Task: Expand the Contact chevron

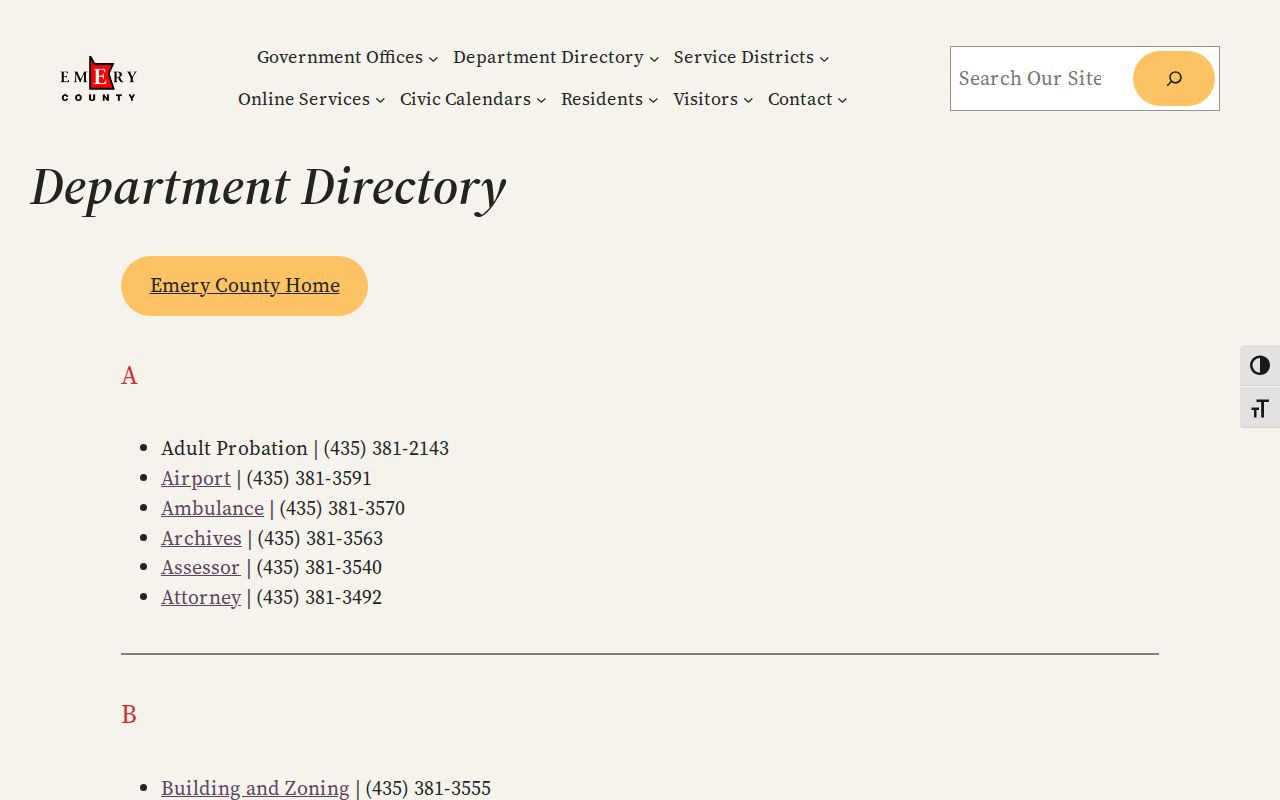Action: (x=842, y=100)
